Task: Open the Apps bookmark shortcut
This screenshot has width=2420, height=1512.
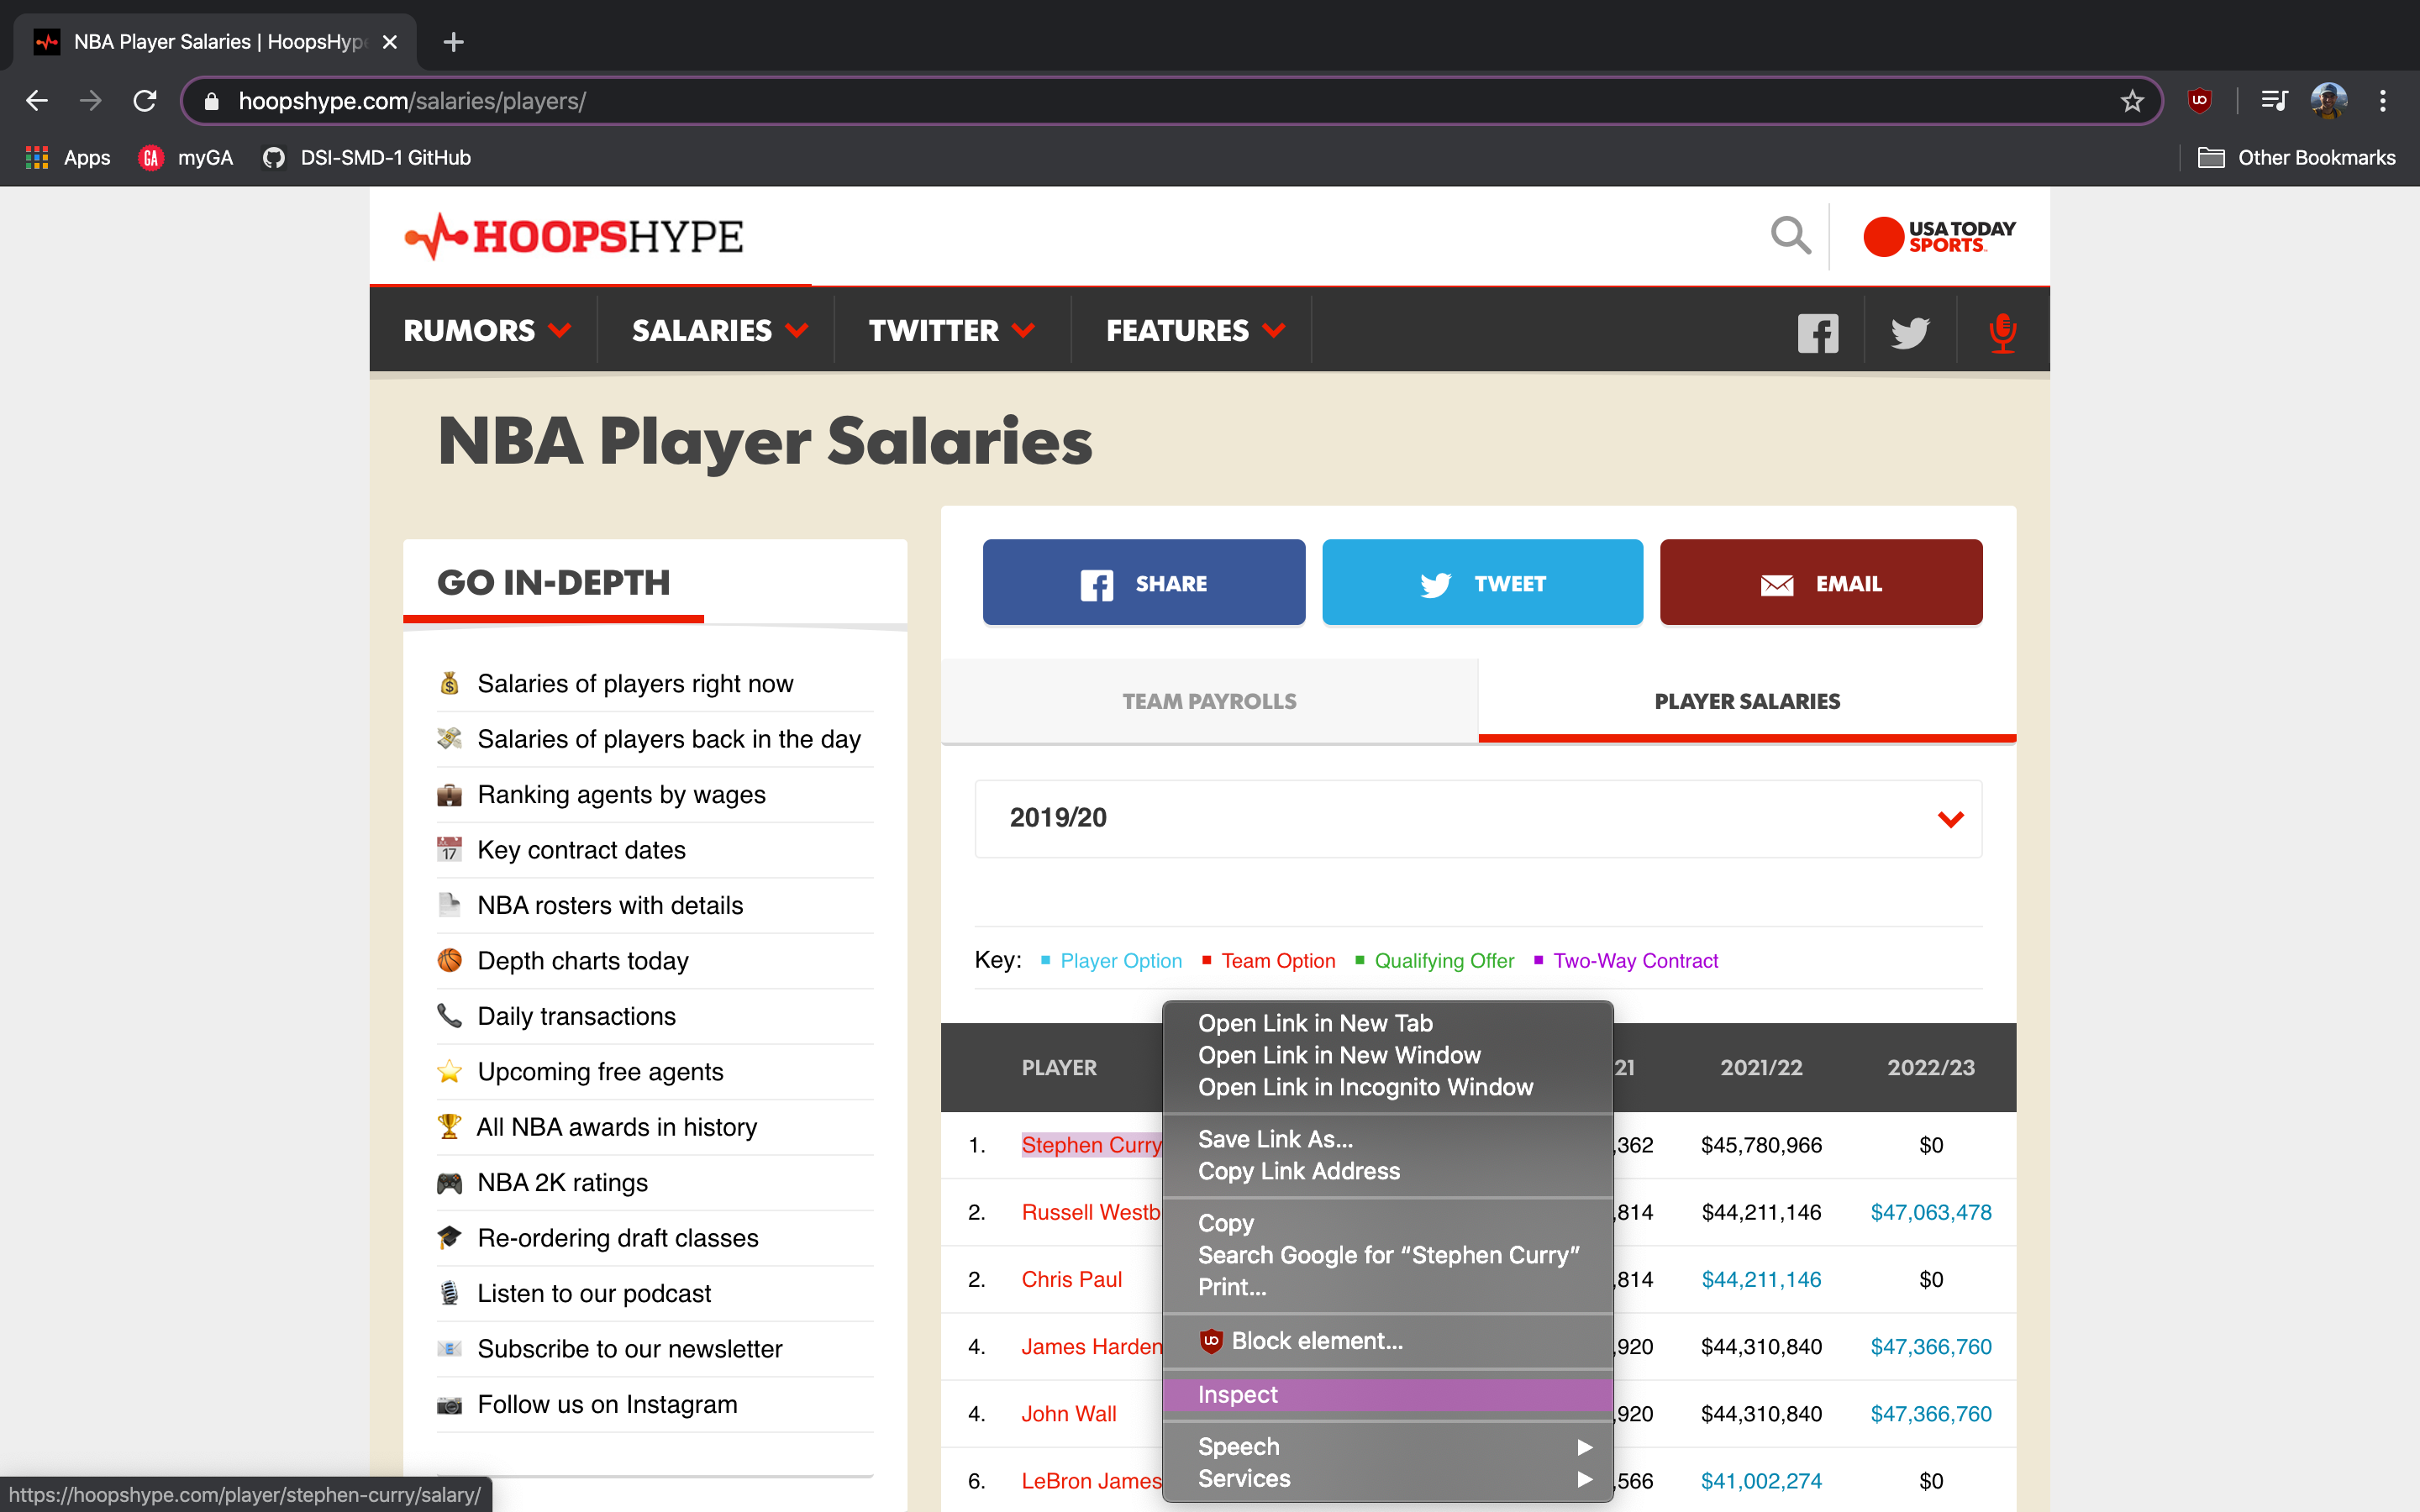Action: pos(68,158)
